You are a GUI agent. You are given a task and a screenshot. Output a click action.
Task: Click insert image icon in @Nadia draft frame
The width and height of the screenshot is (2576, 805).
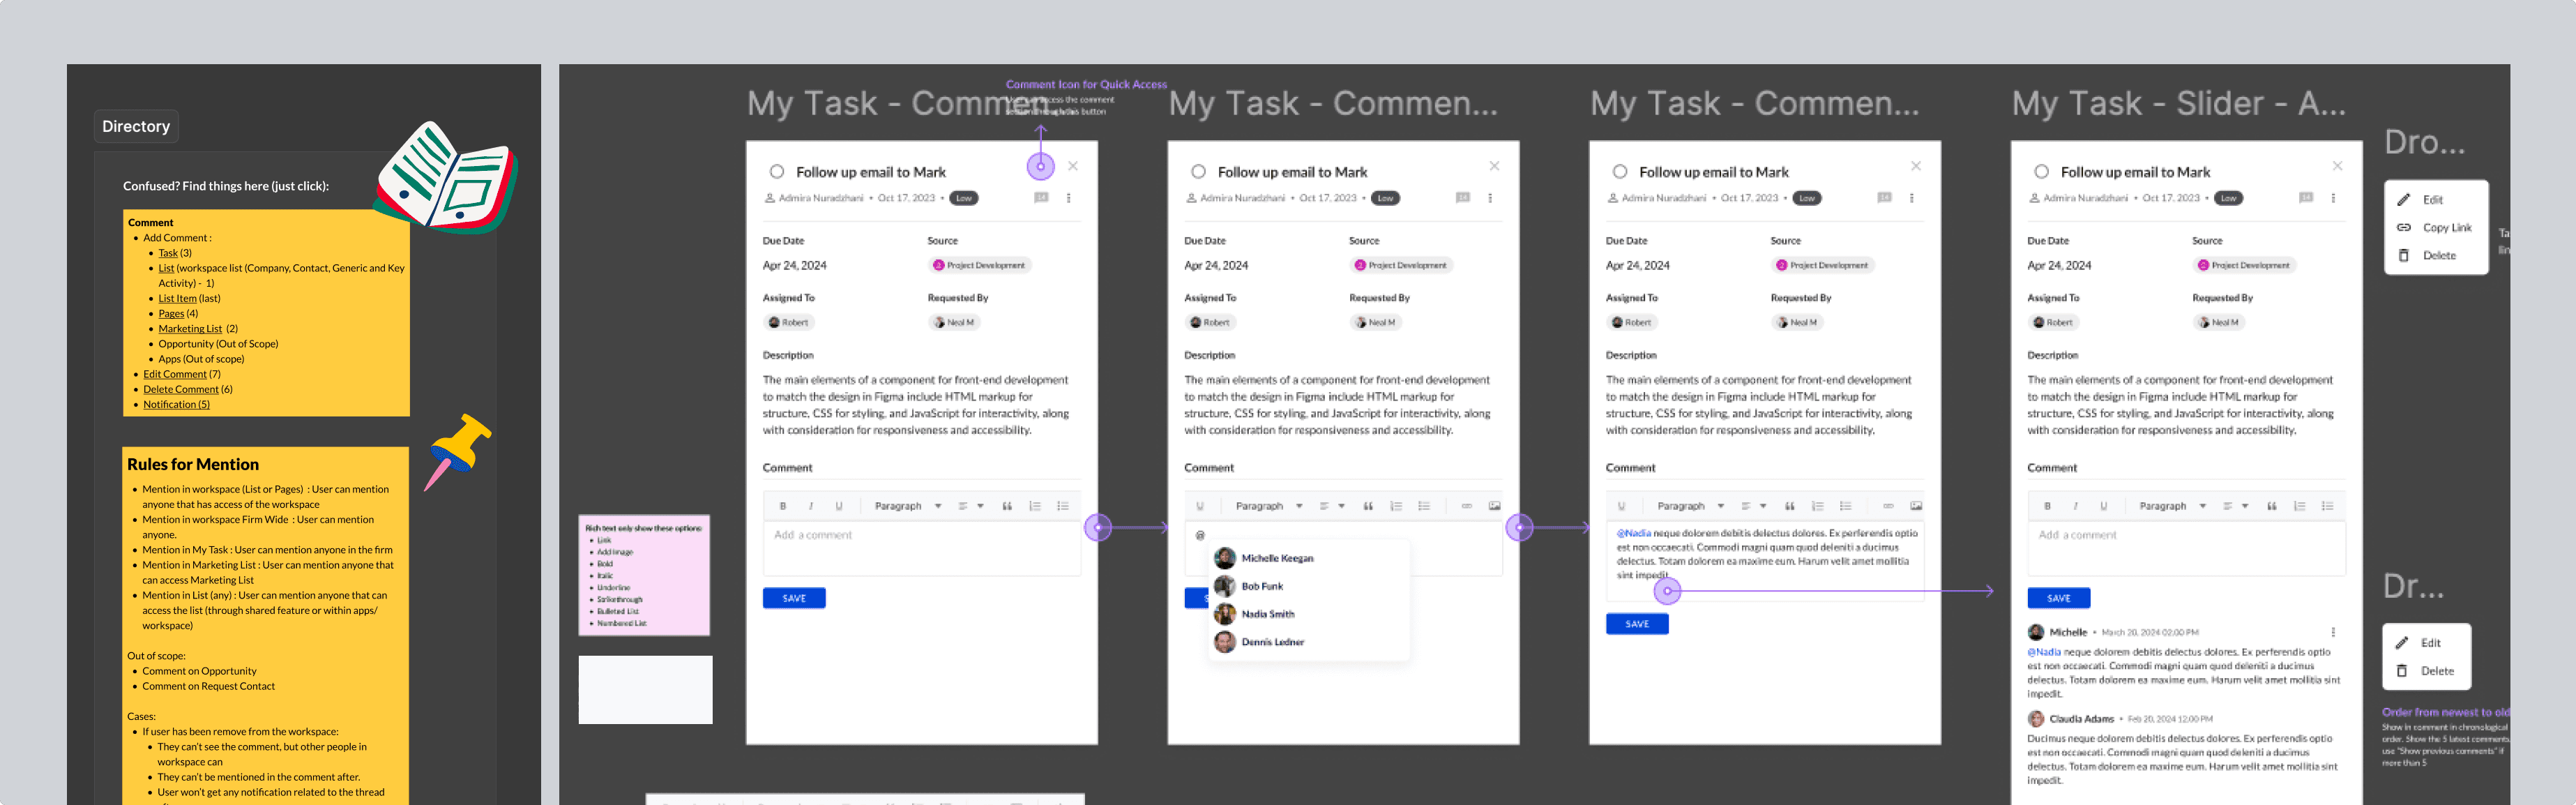pos(1916,506)
